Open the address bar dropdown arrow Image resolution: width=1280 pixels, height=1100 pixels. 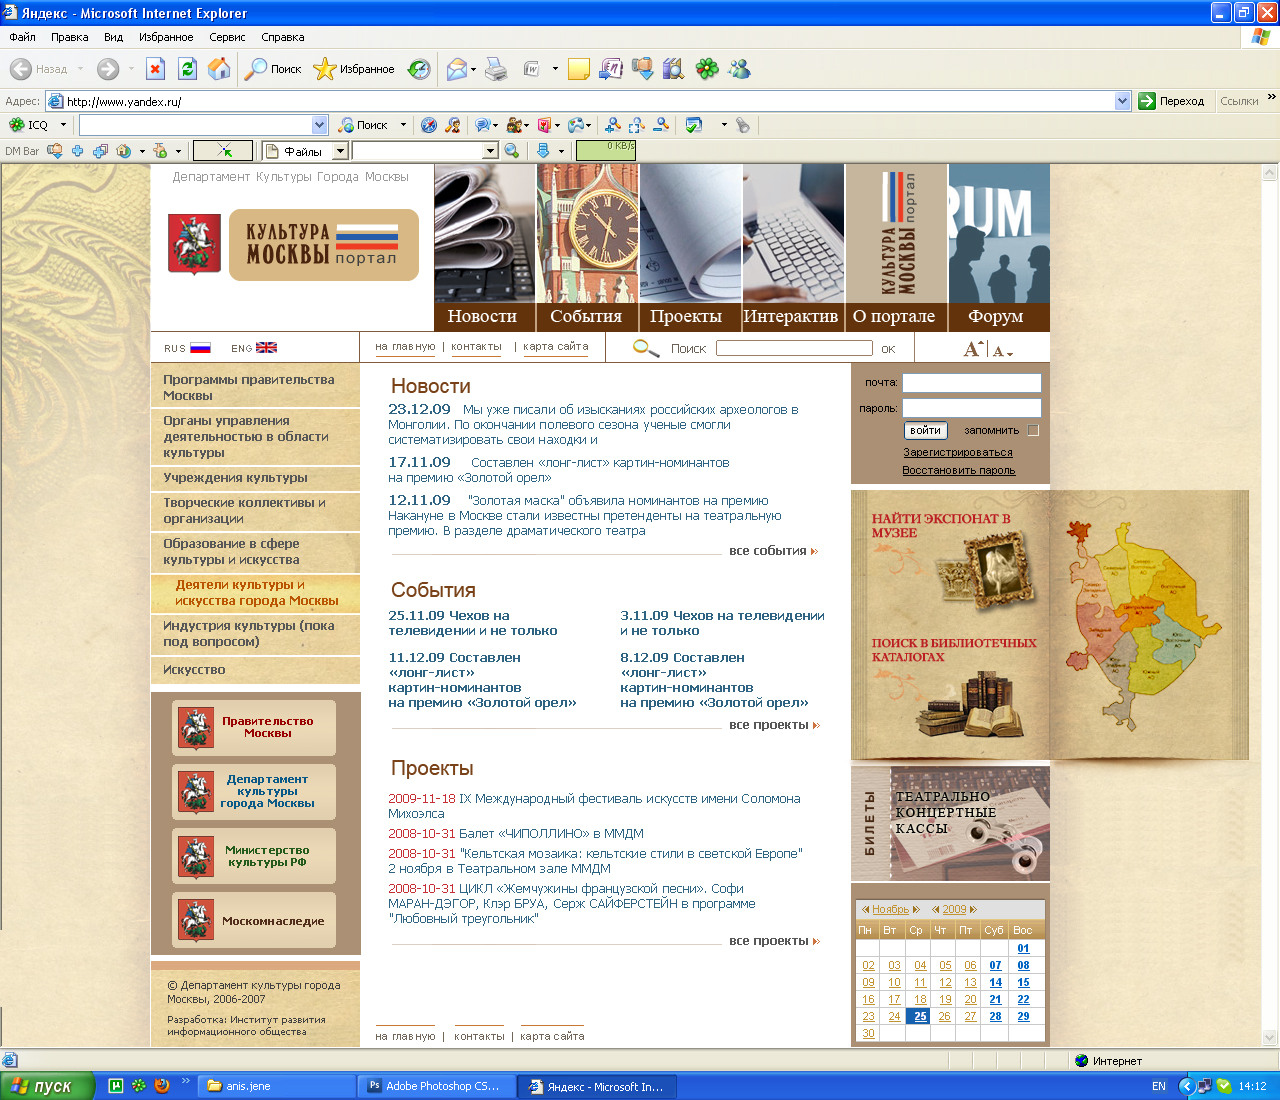[x=1122, y=101]
